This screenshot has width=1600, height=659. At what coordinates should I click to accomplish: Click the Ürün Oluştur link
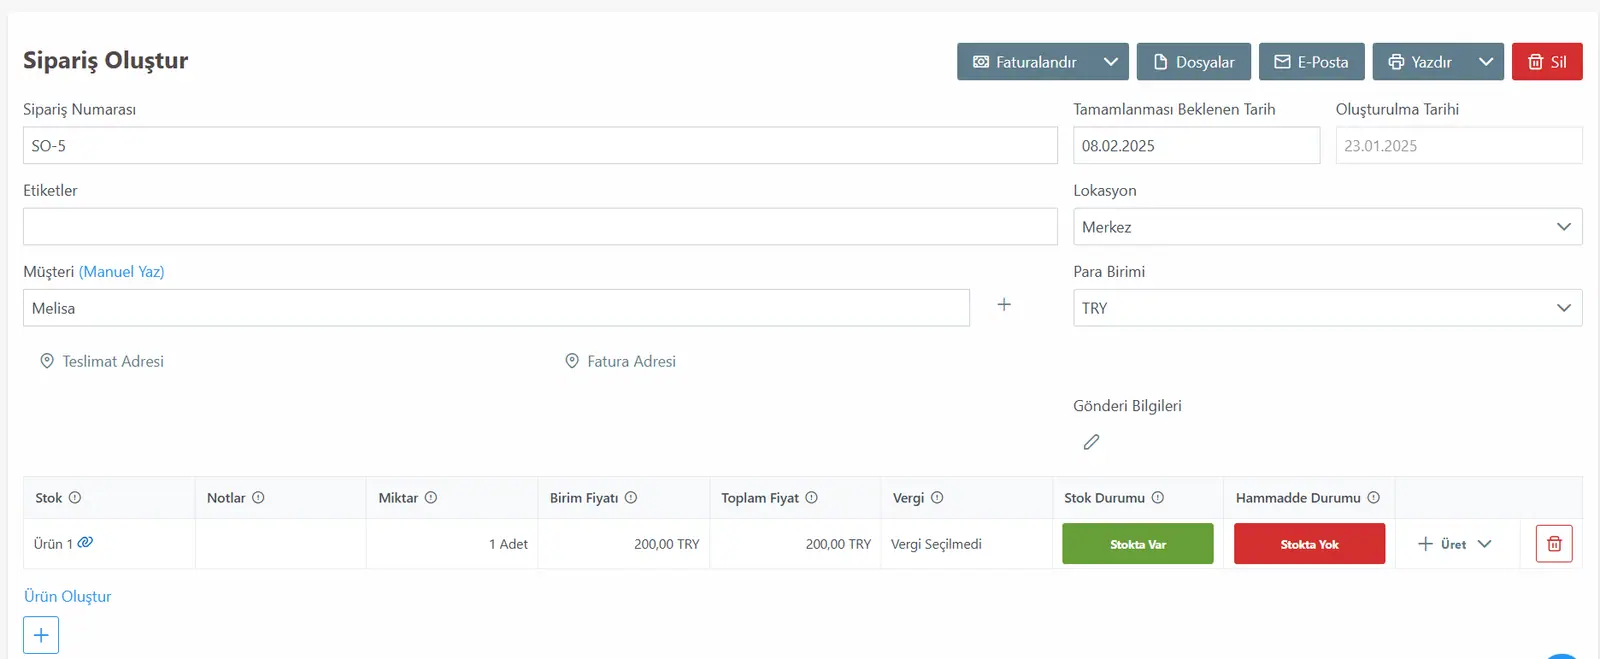(68, 596)
